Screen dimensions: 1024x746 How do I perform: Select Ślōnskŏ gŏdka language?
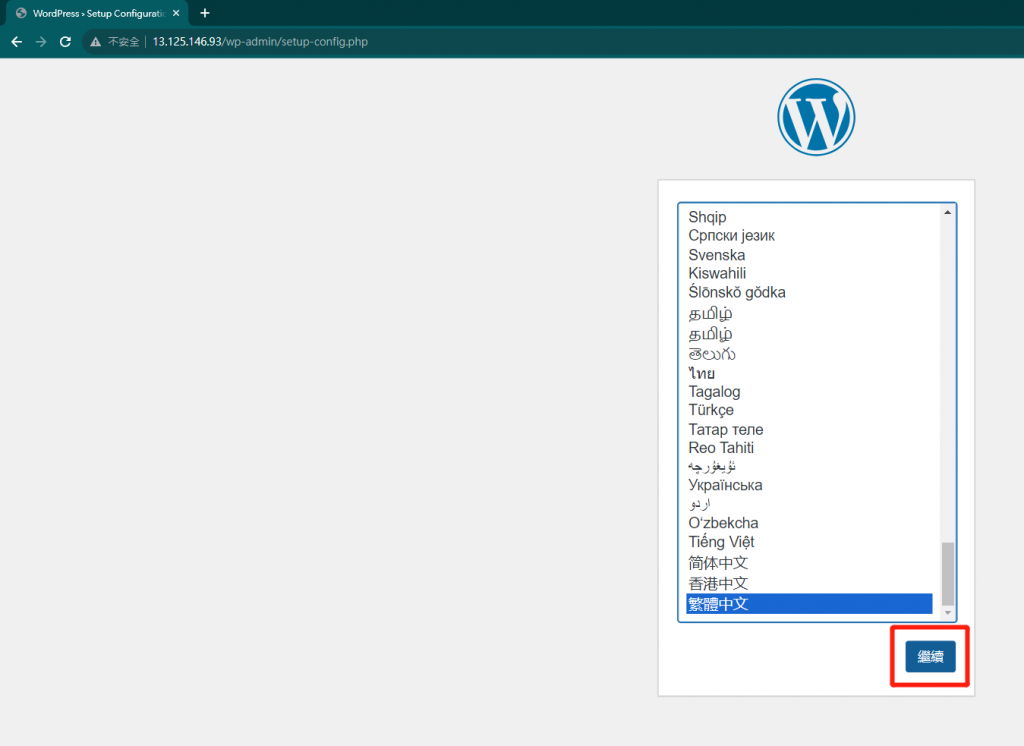[809, 293]
